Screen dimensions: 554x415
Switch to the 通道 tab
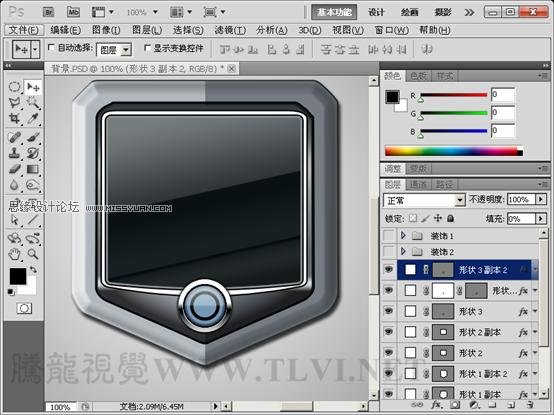(418, 184)
